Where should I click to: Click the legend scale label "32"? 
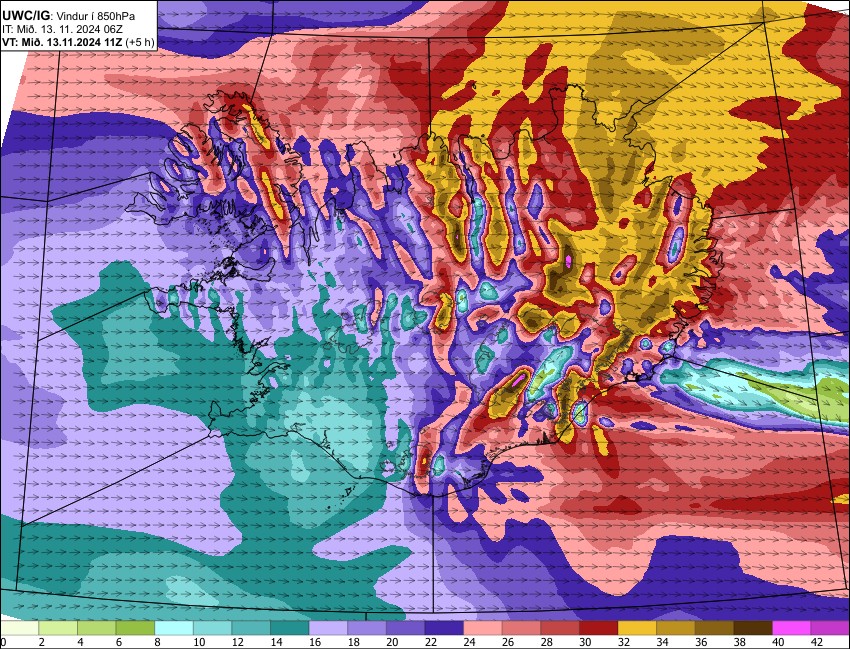point(623,642)
